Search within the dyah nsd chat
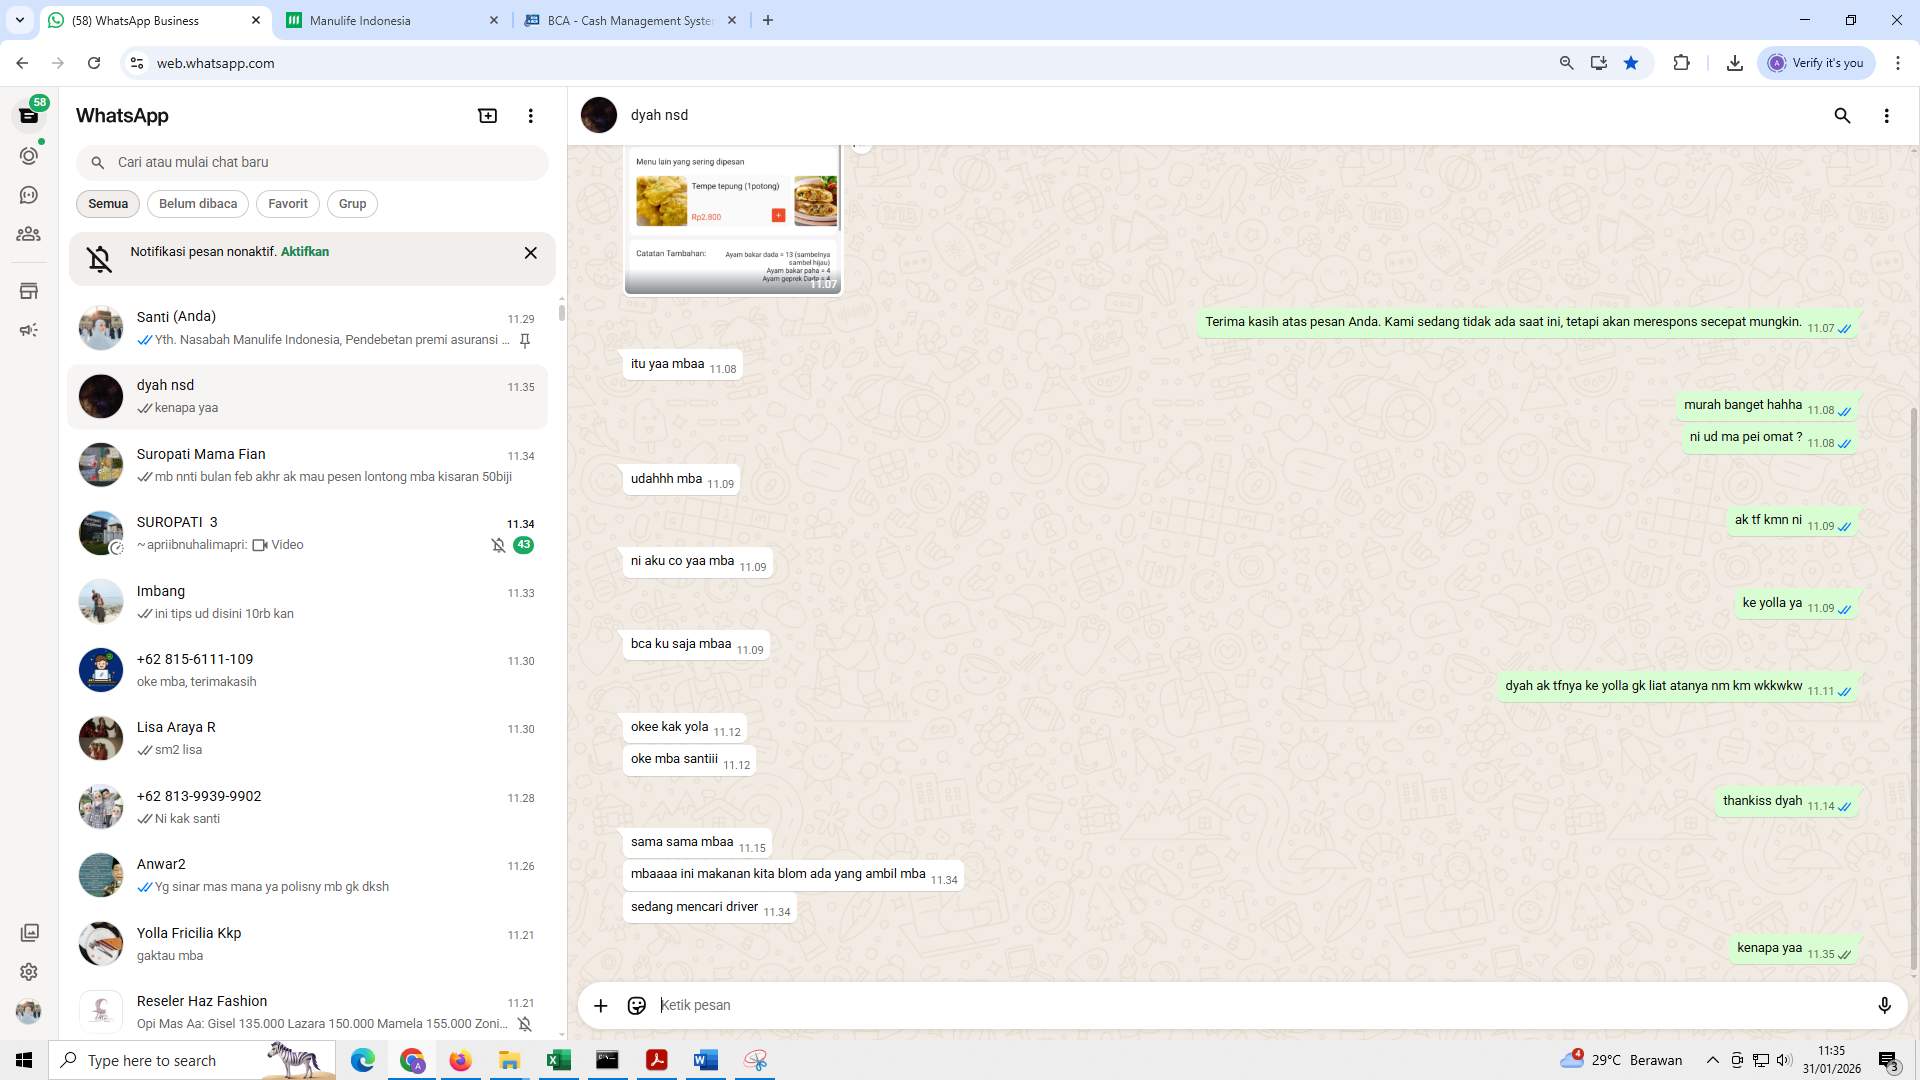 pyautogui.click(x=1843, y=115)
